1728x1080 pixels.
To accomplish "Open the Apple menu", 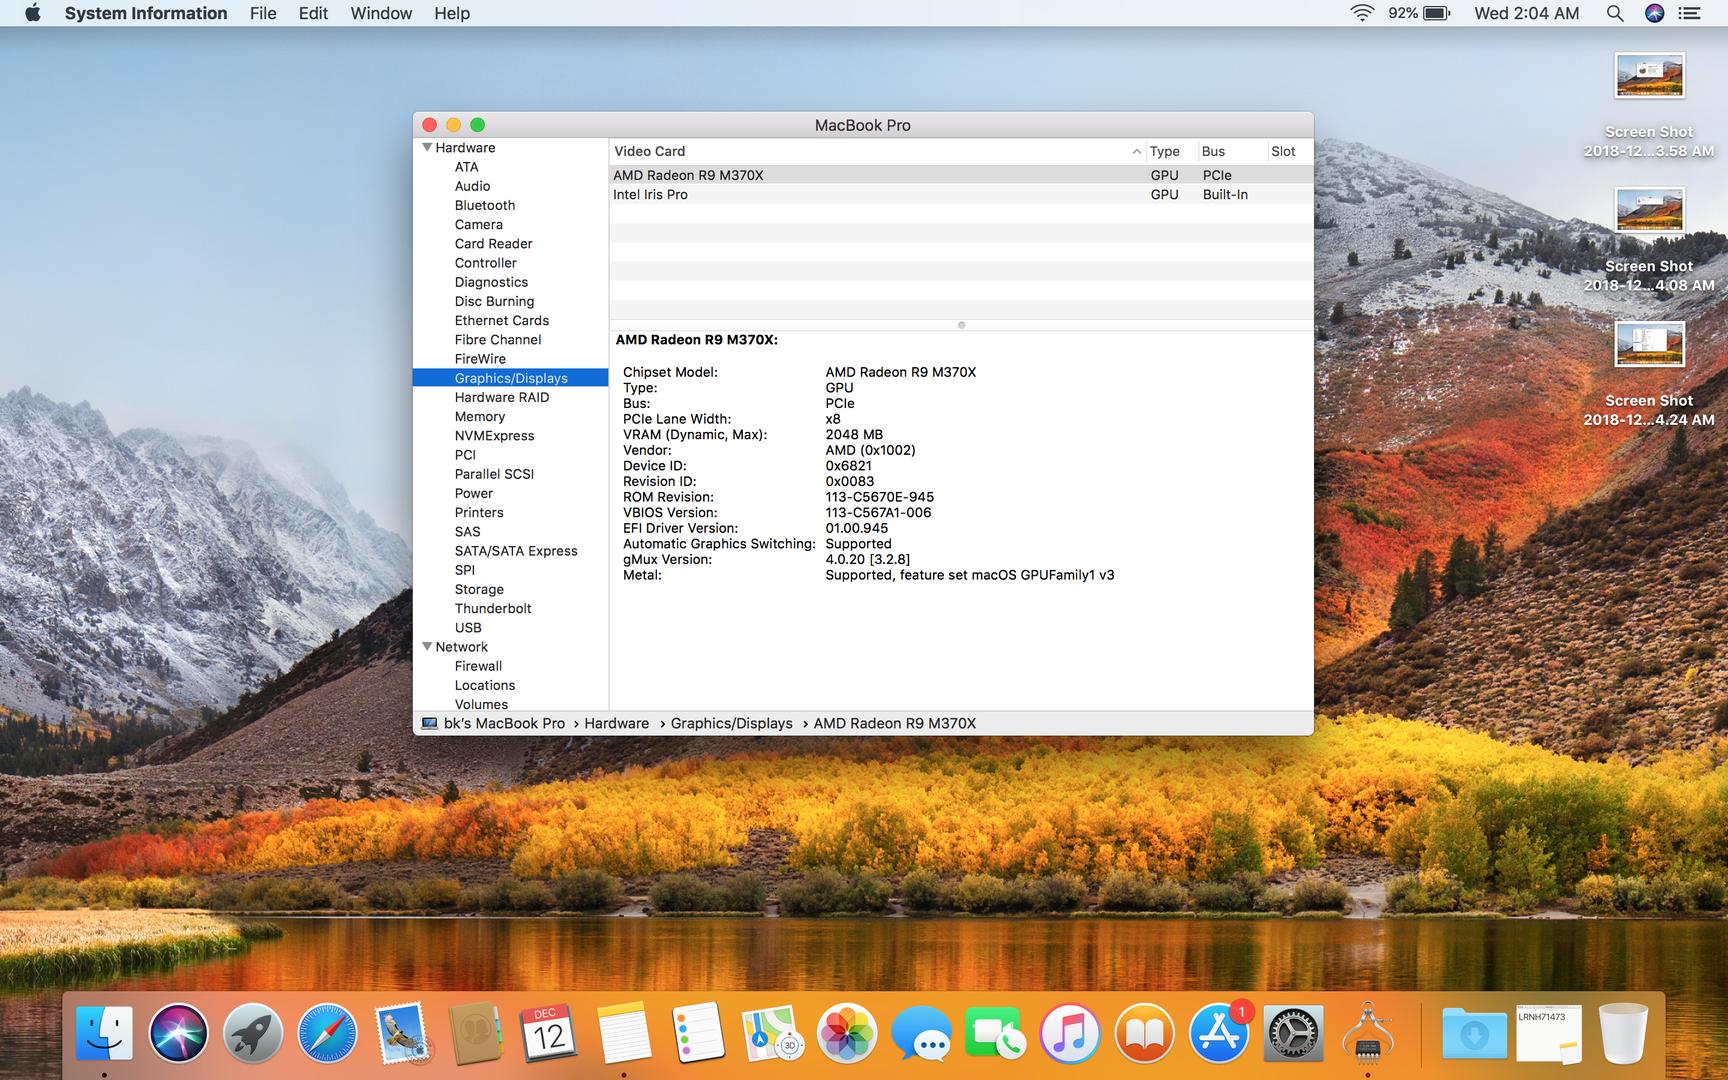I will click(33, 13).
